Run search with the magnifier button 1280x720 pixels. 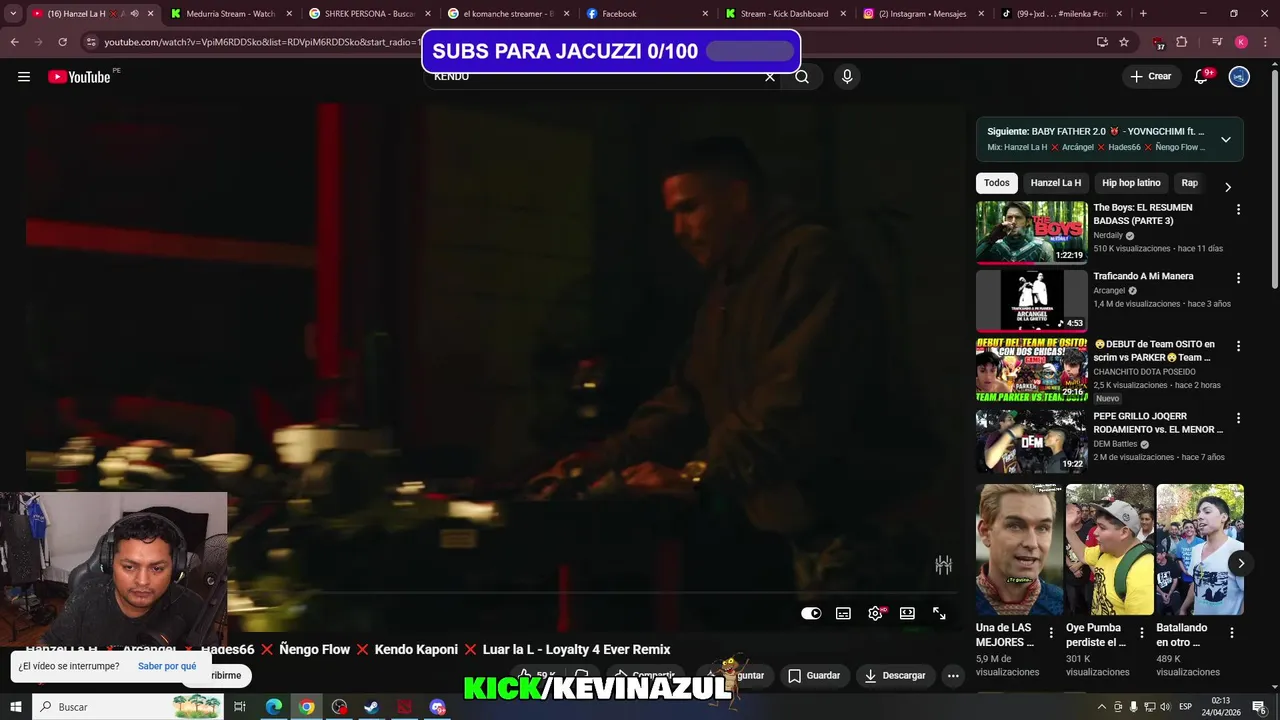[x=802, y=77]
